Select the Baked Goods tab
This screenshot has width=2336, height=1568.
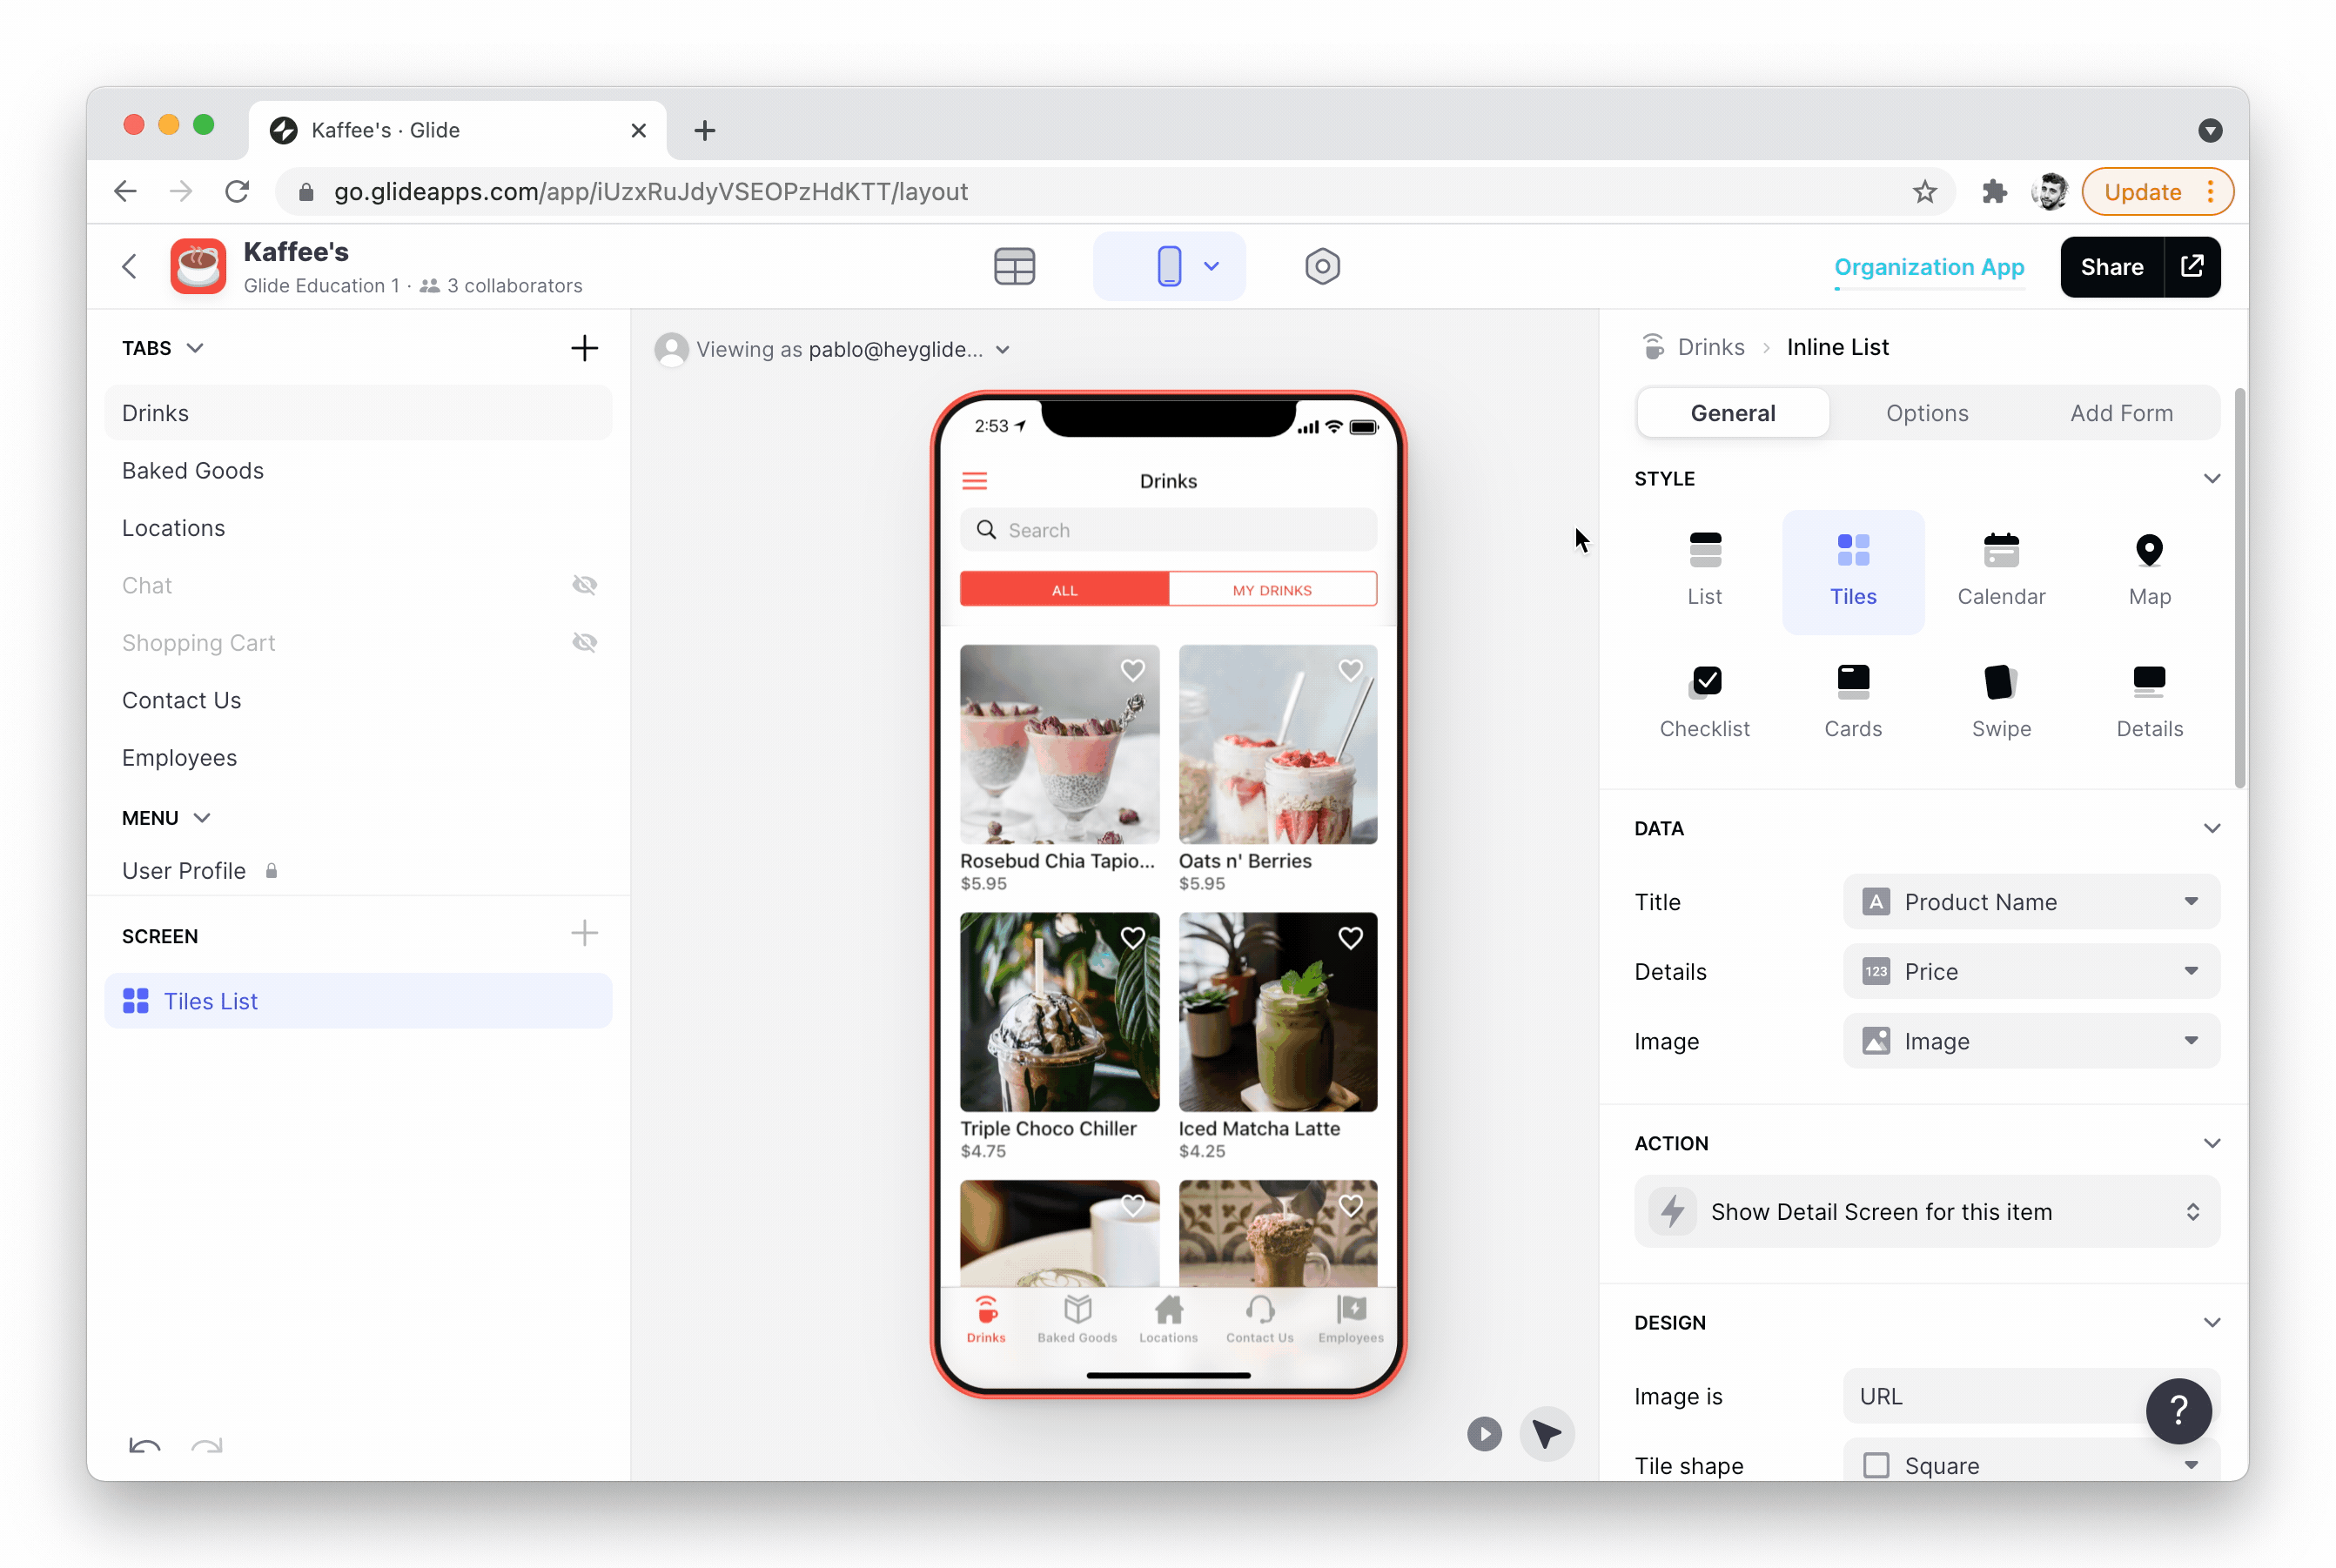click(x=193, y=471)
